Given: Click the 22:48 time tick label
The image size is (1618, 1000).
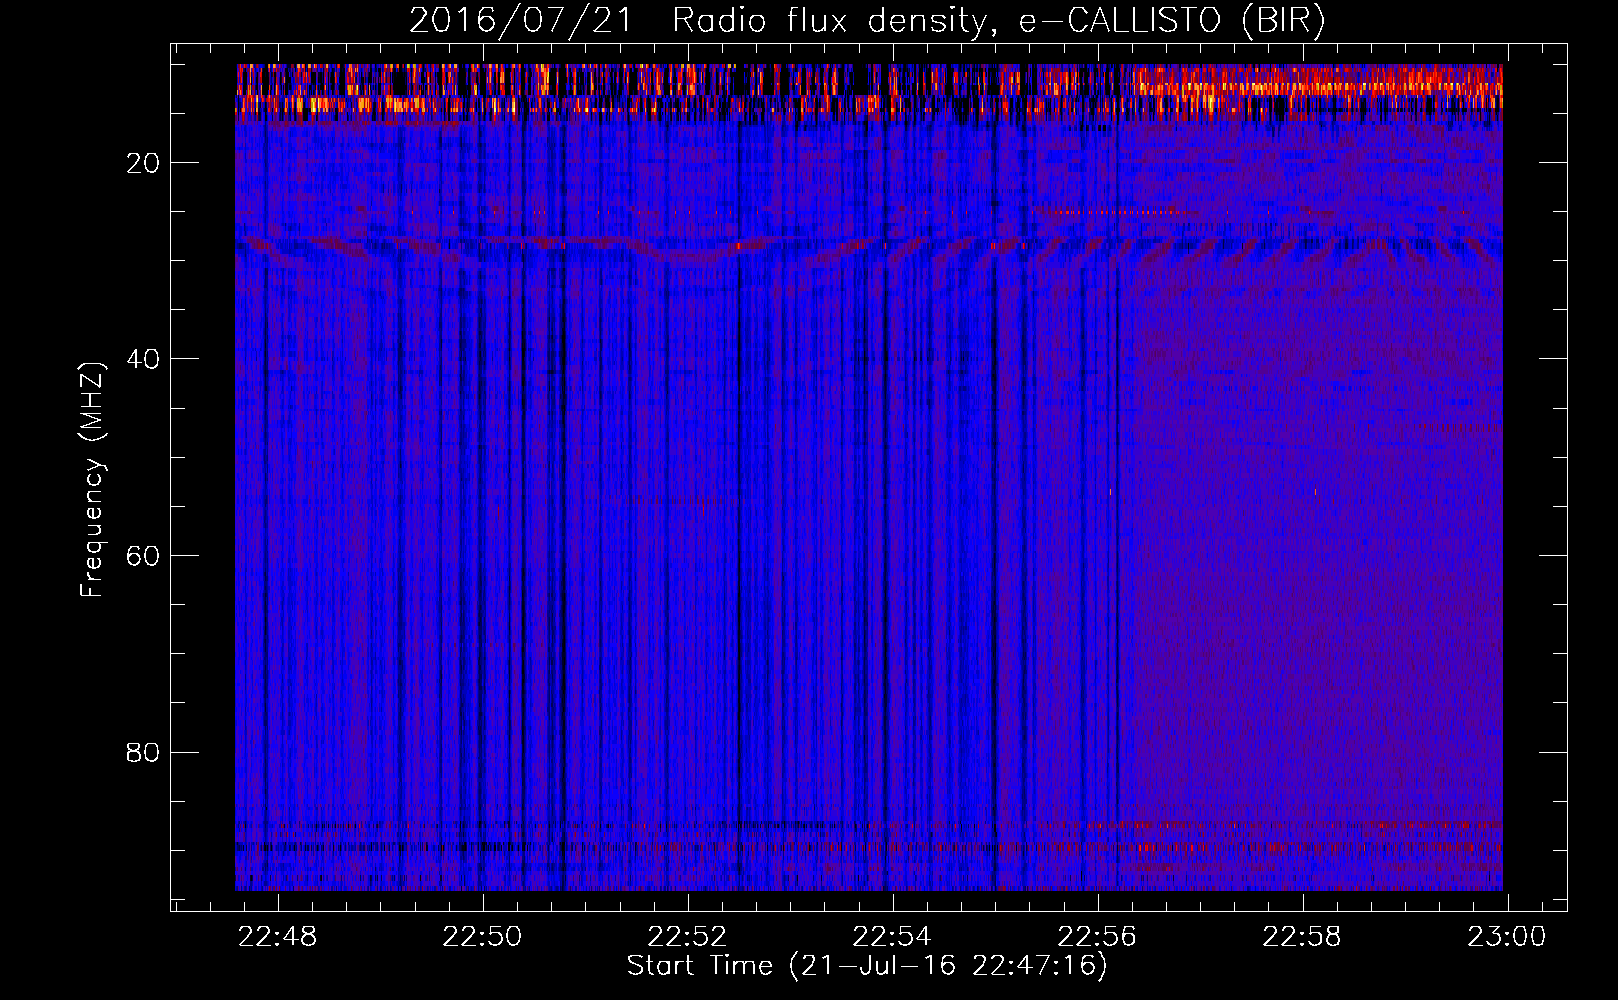Looking at the screenshot, I should (x=279, y=937).
